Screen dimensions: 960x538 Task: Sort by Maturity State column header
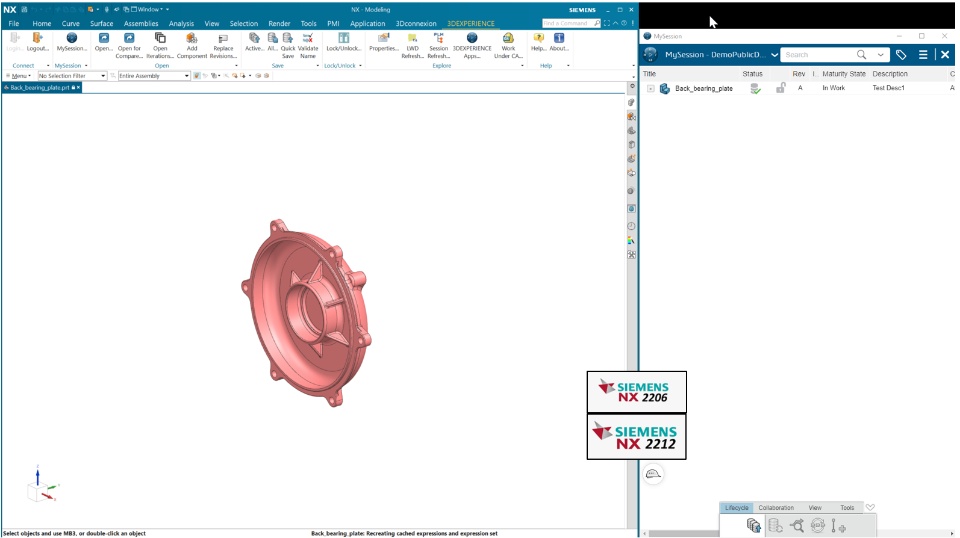(x=844, y=73)
